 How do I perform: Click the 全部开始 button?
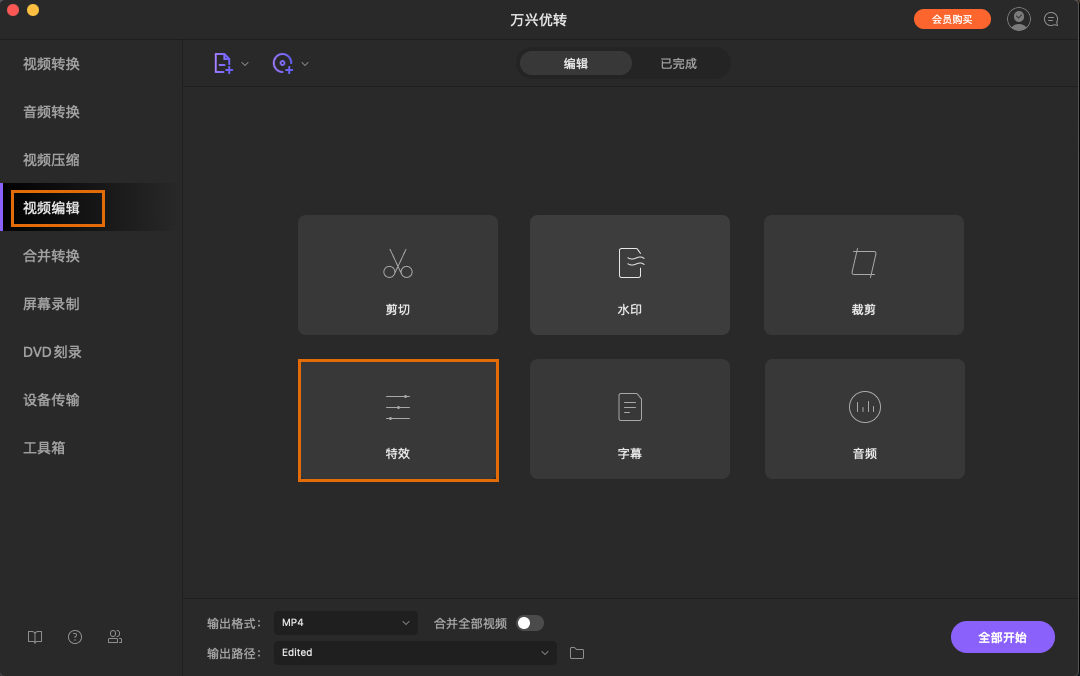click(1002, 637)
